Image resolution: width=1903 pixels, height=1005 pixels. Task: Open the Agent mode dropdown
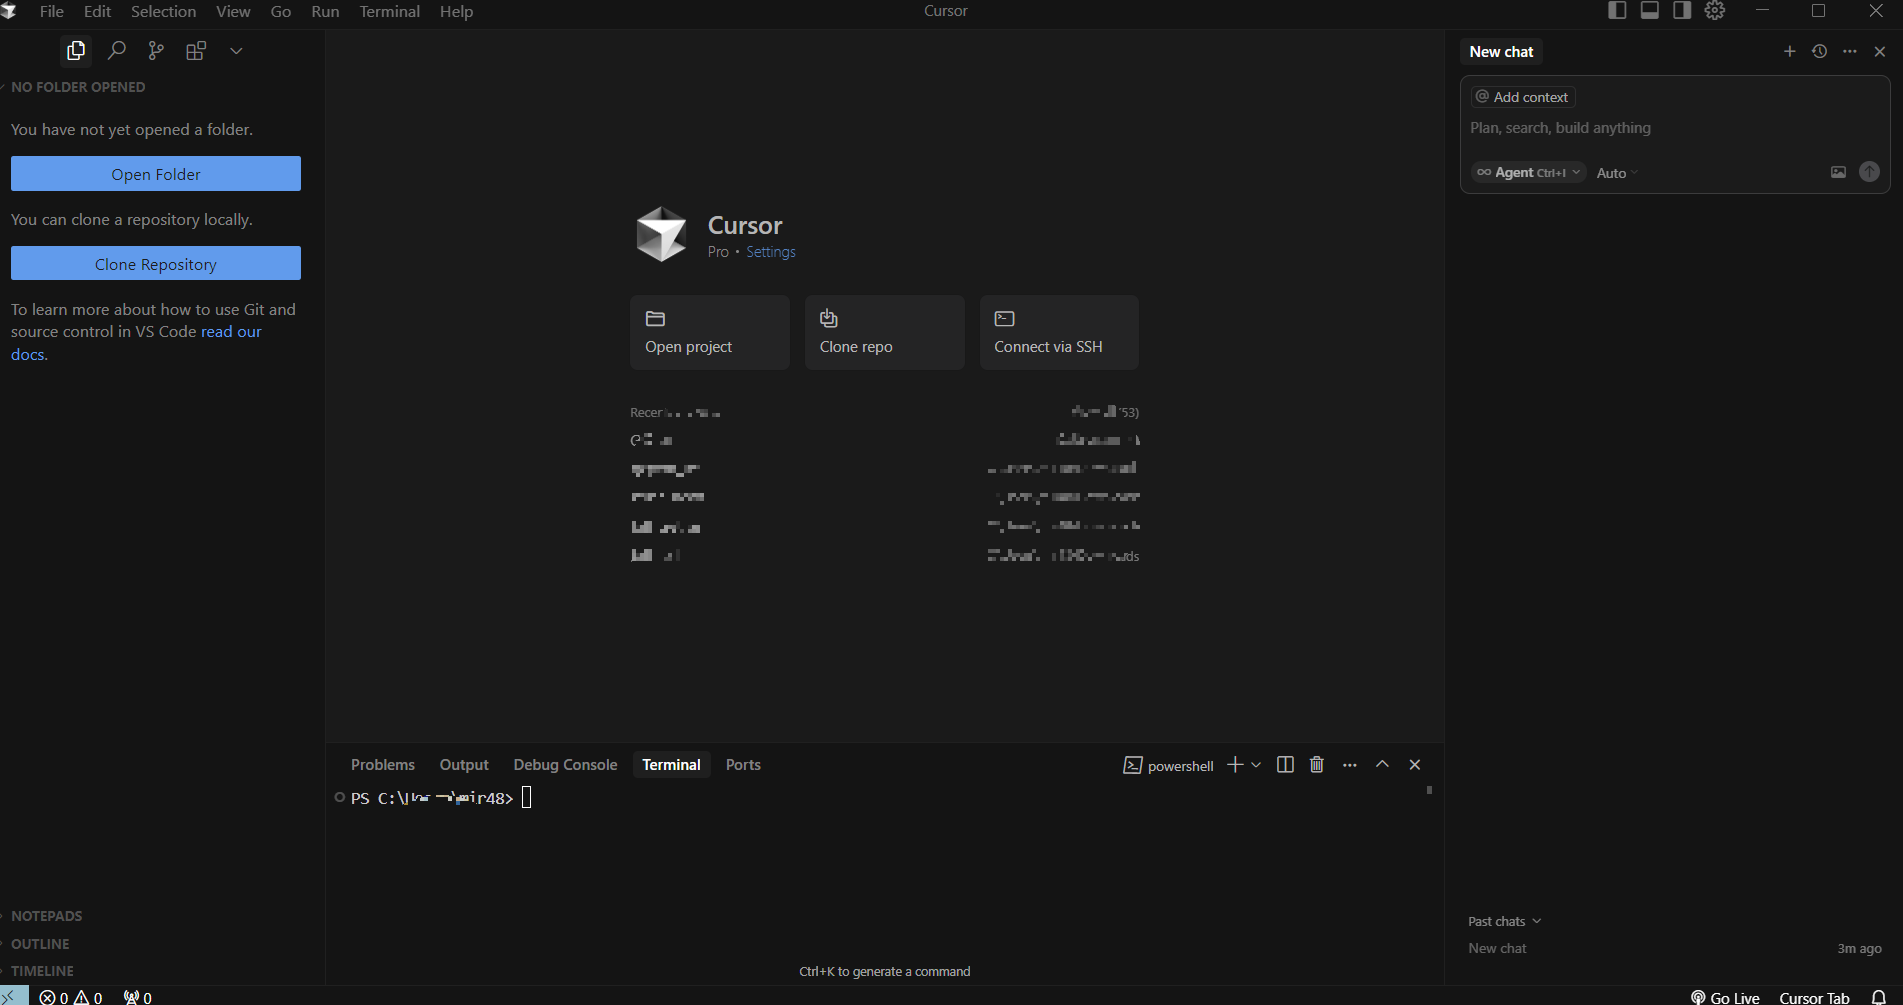coord(1528,172)
